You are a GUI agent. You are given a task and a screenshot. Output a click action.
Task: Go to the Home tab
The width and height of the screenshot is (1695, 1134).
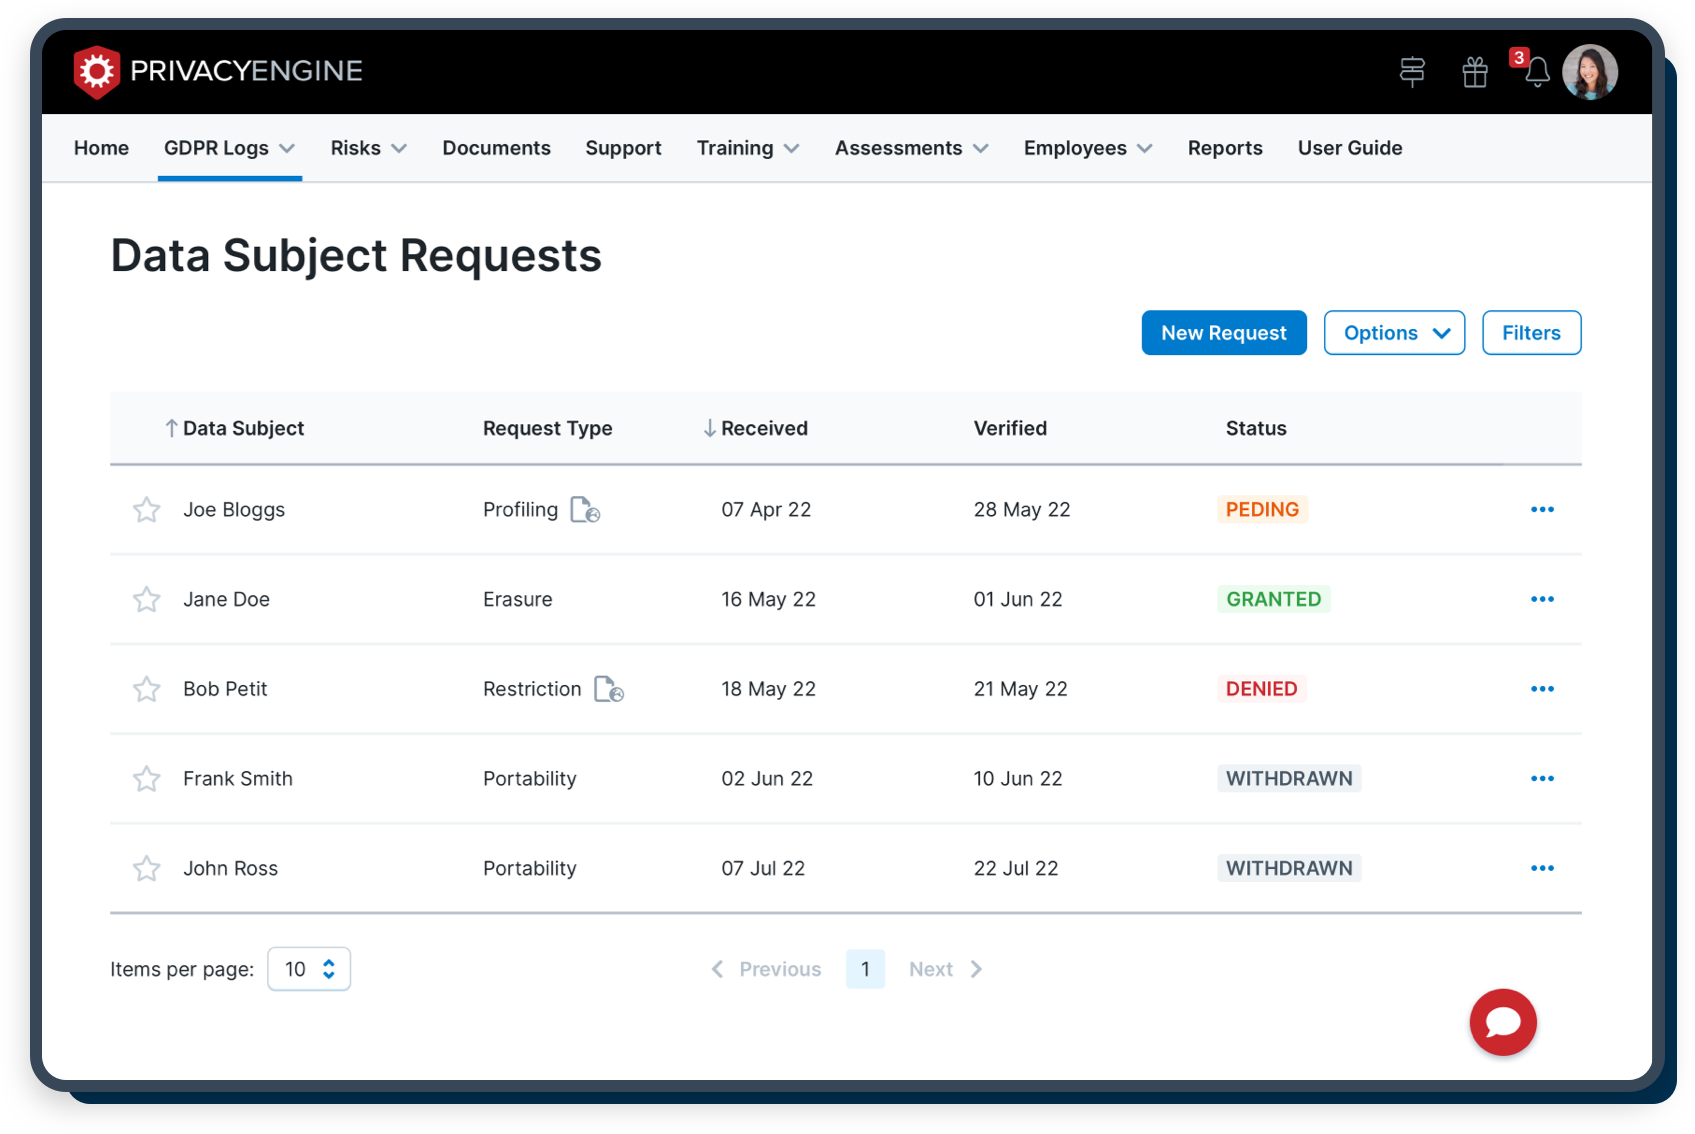[x=100, y=147]
